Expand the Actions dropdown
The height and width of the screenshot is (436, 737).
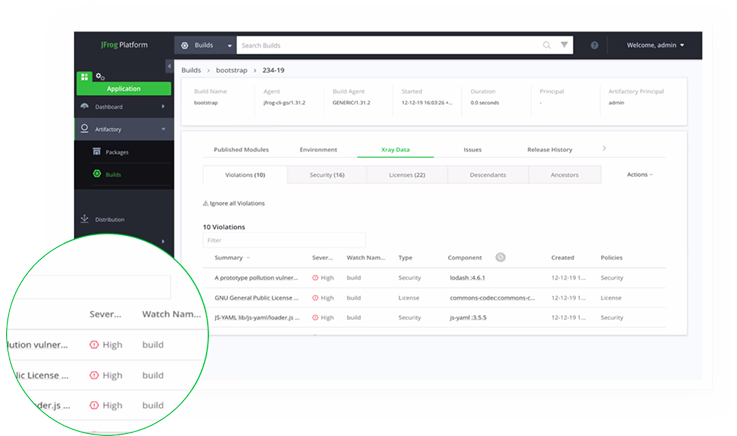(x=639, y=175)
